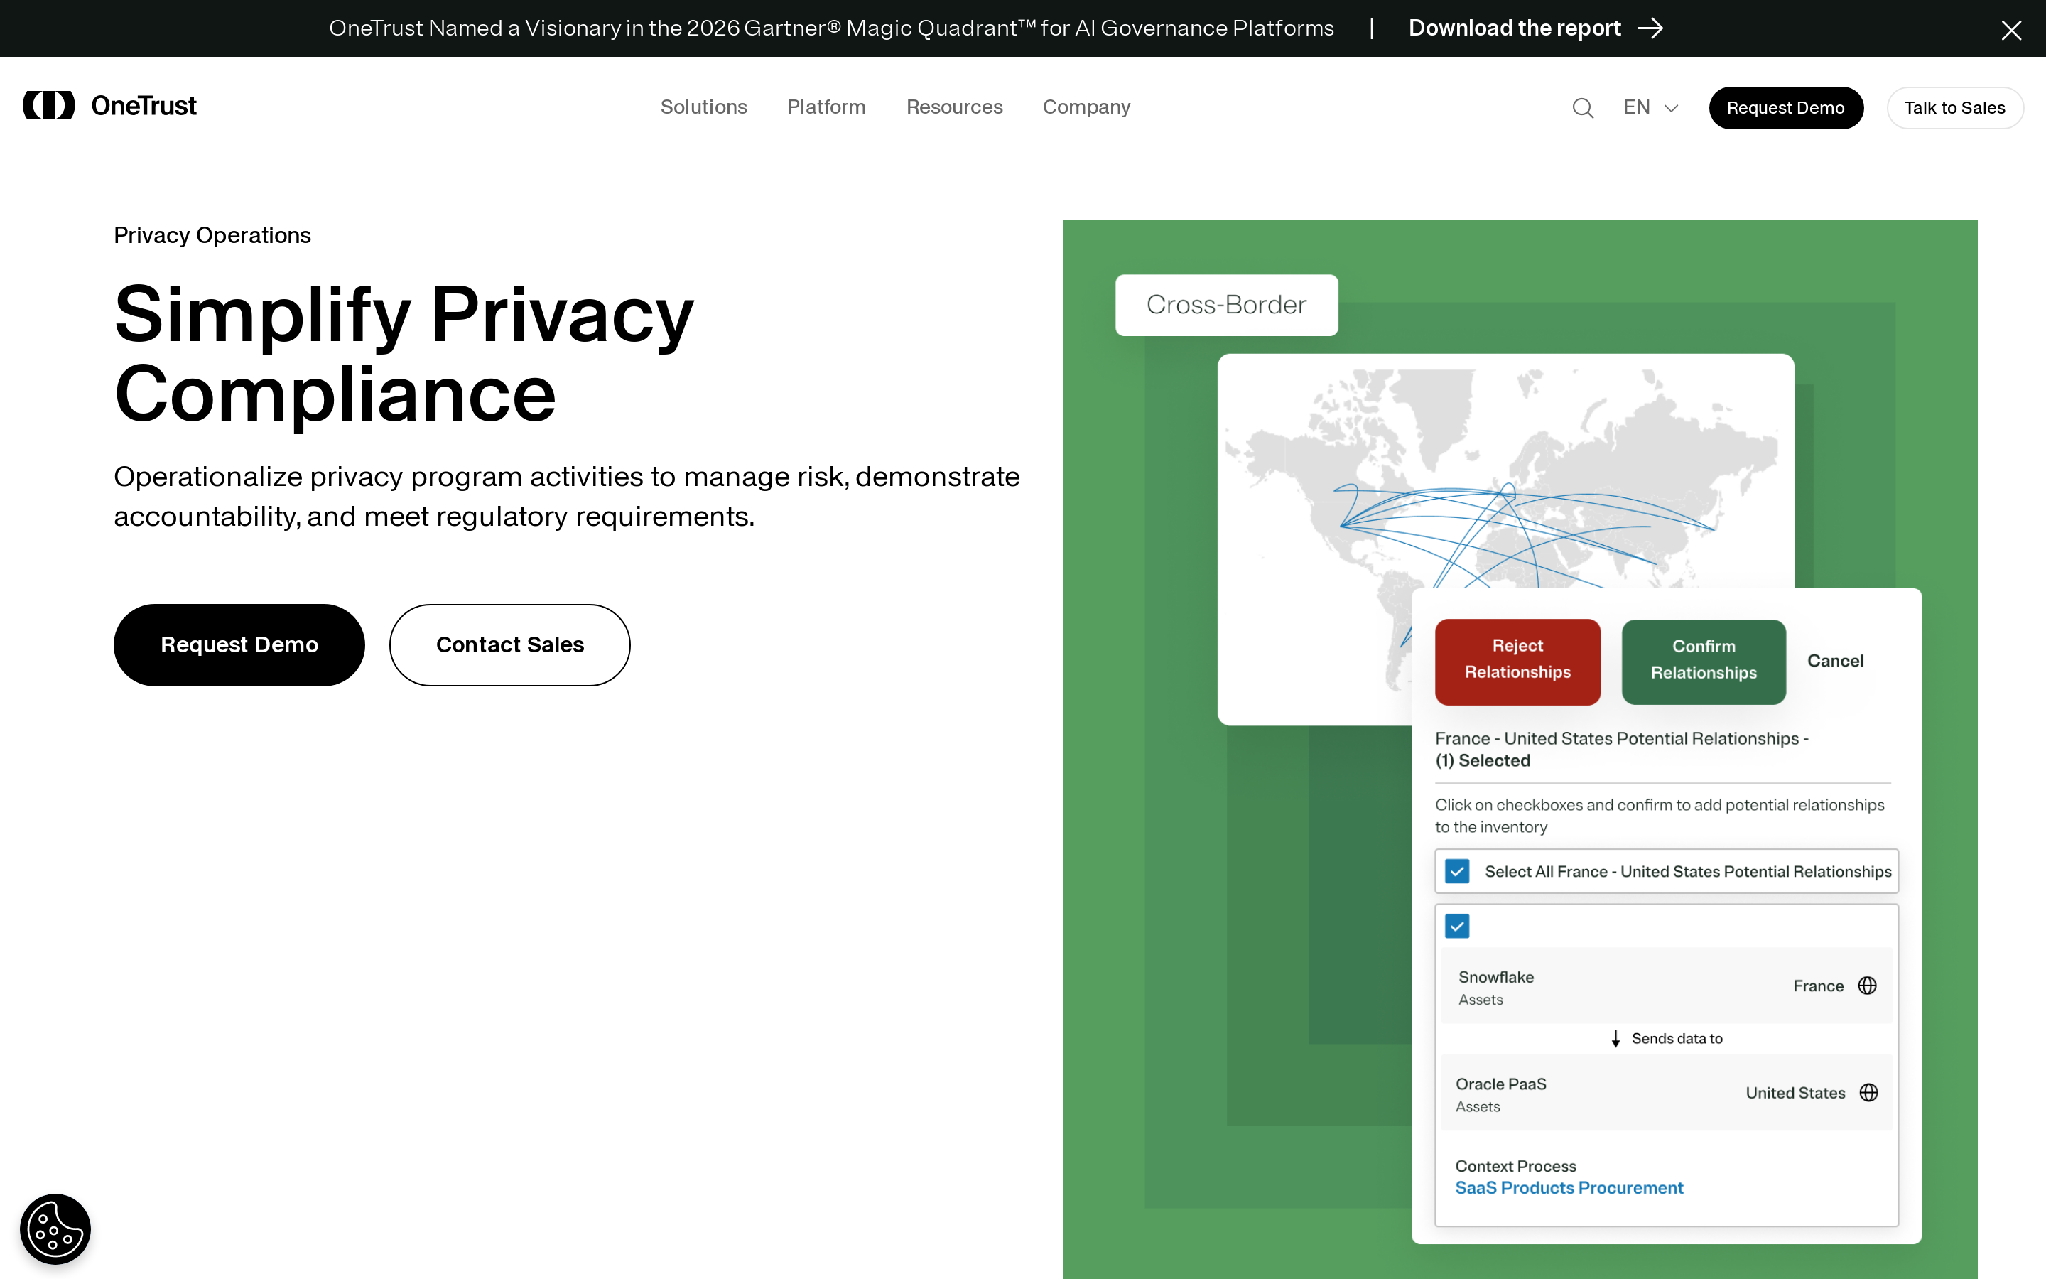Click Confirm Relationships button

tap(1703, 661)
